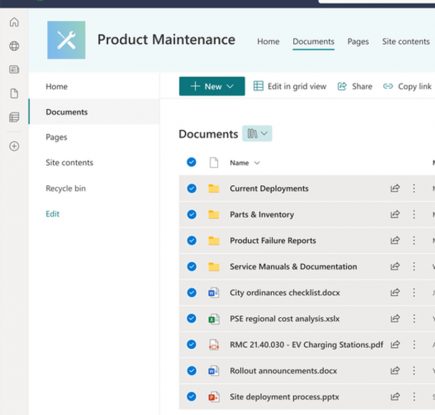The height and width of the screenshot is (415, 435).
Task: Open the Current Deployments folder name
Action: tap(269, 189)
